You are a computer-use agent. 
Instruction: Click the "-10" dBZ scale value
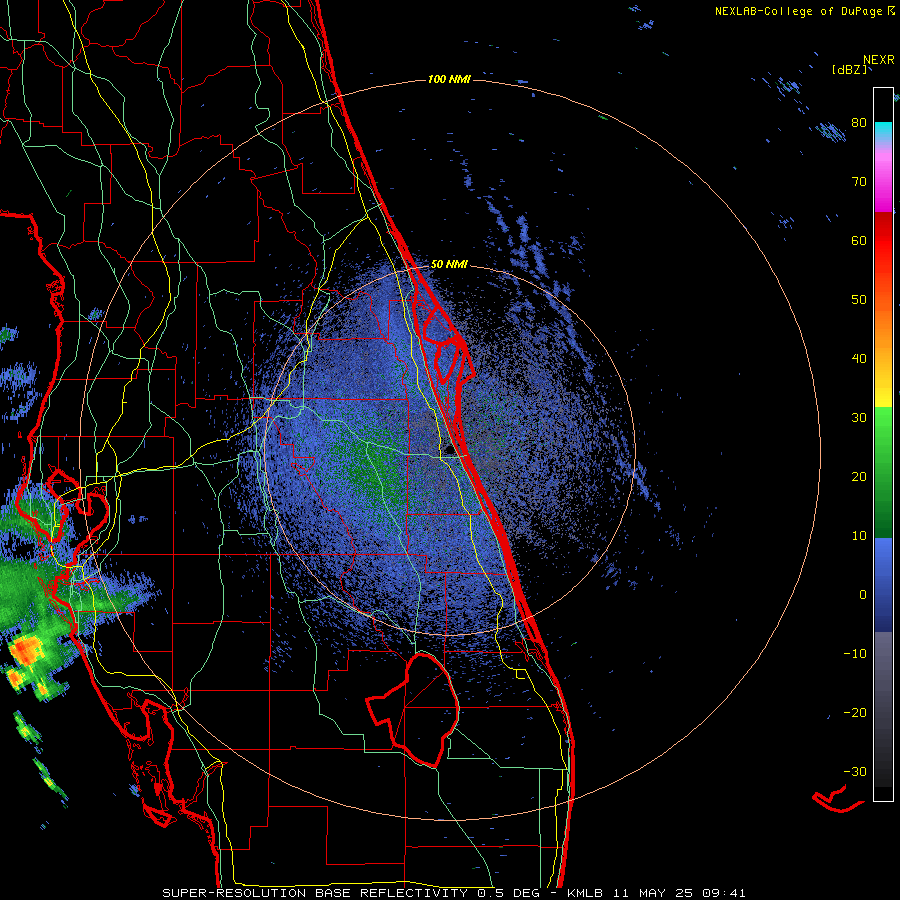[855, 654]
